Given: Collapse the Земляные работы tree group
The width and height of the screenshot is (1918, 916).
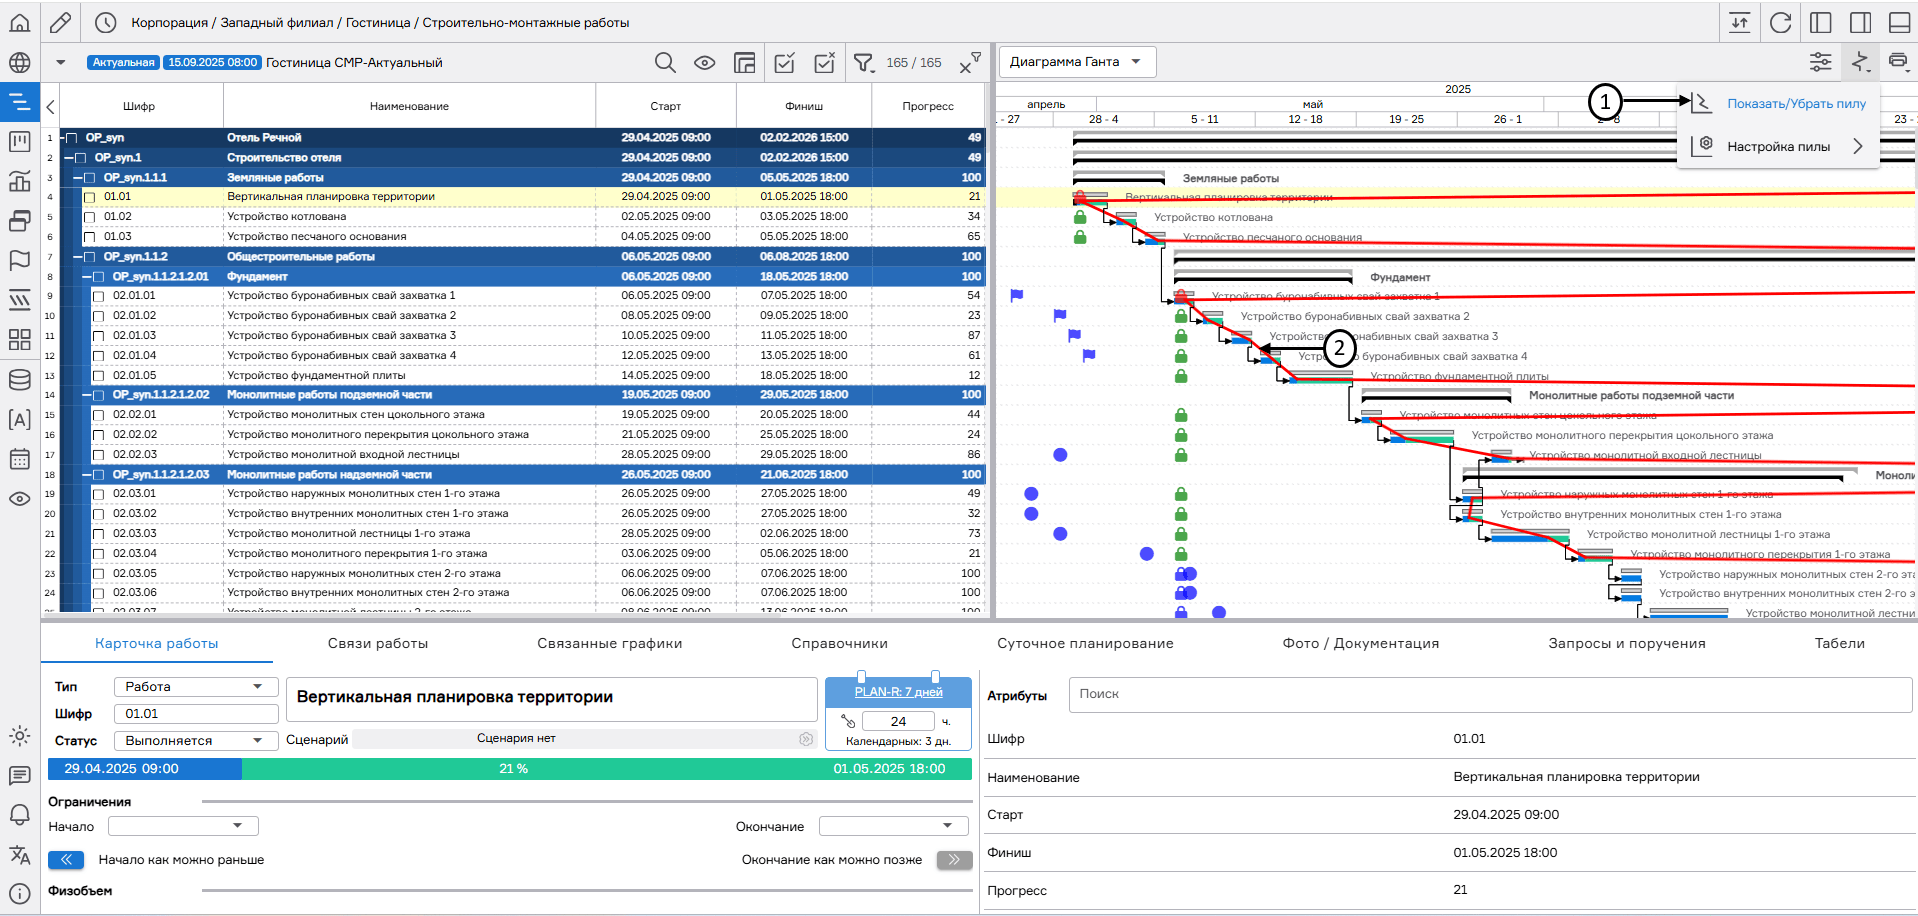Looking at the screenshot, I should (78, 178).
